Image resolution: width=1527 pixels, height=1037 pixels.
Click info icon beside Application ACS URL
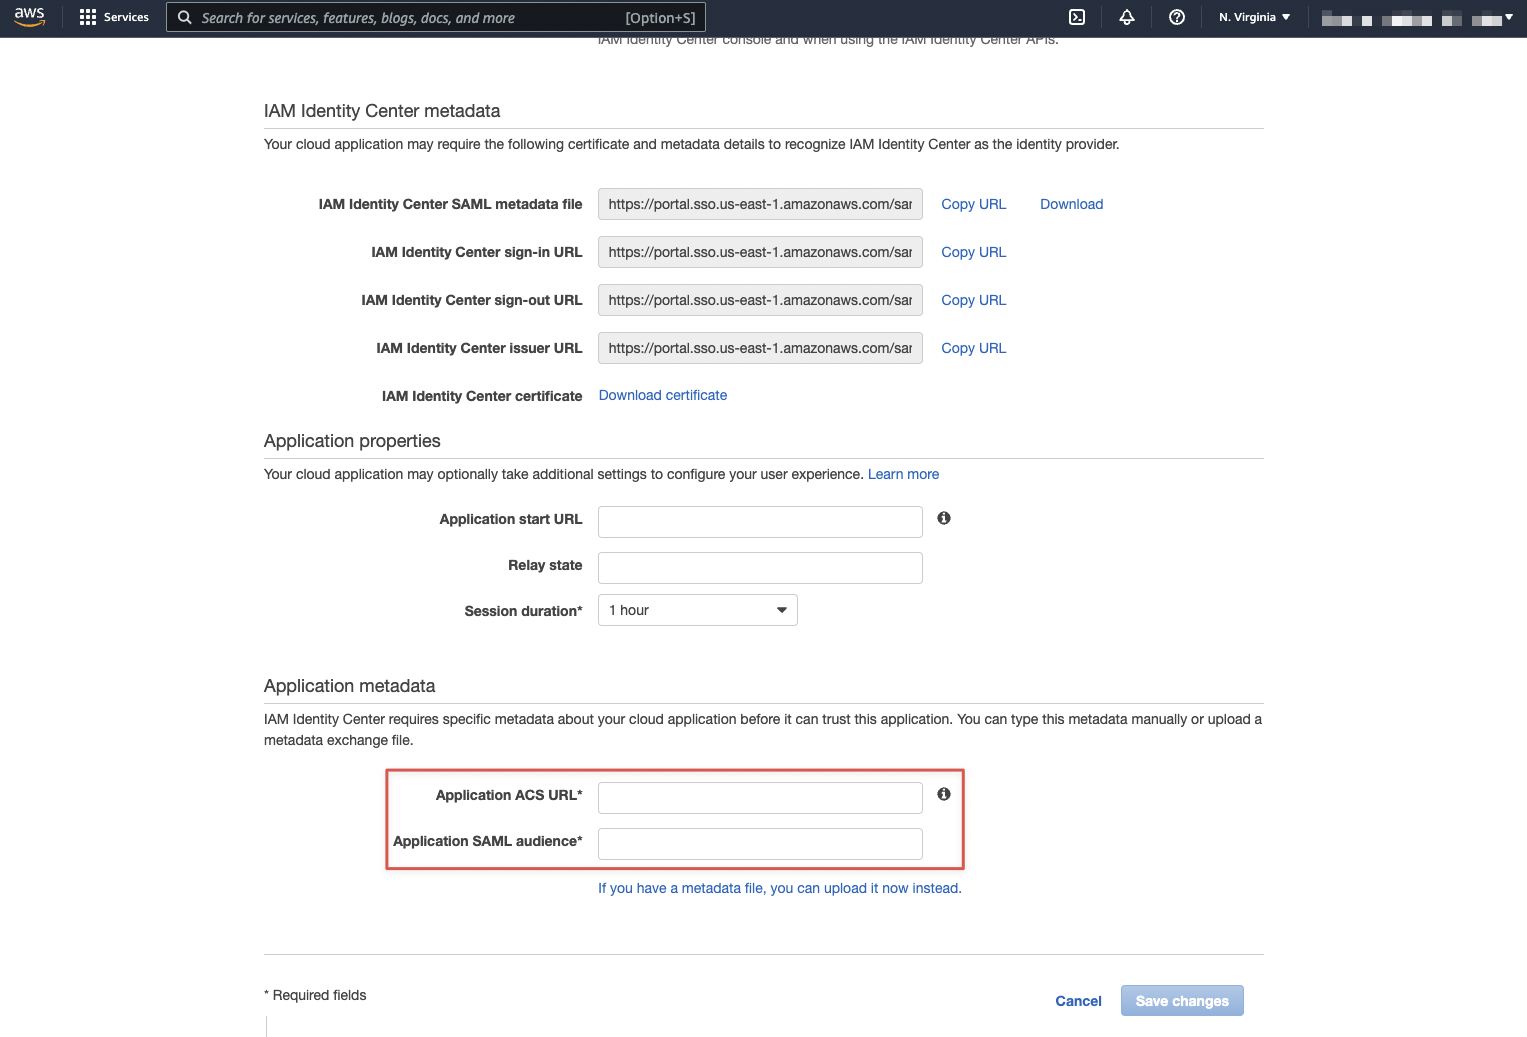[x=943, y=794]
